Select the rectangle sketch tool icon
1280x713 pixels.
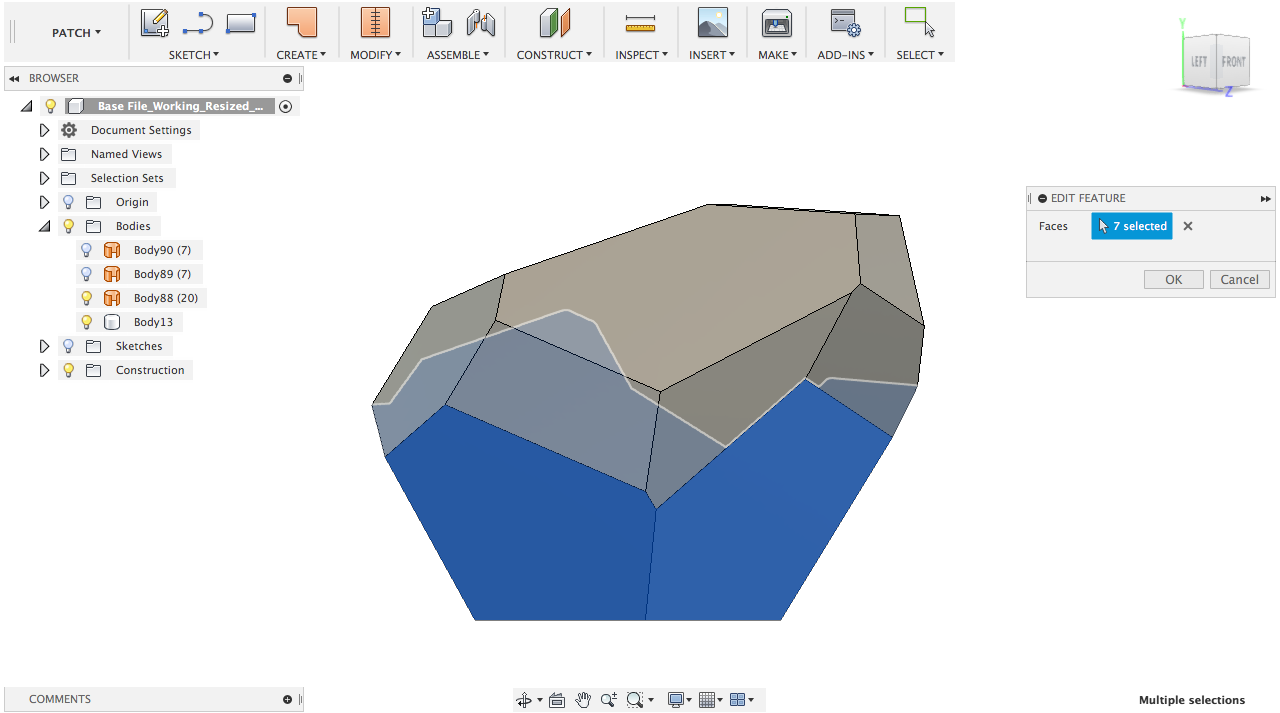(241, 22)
